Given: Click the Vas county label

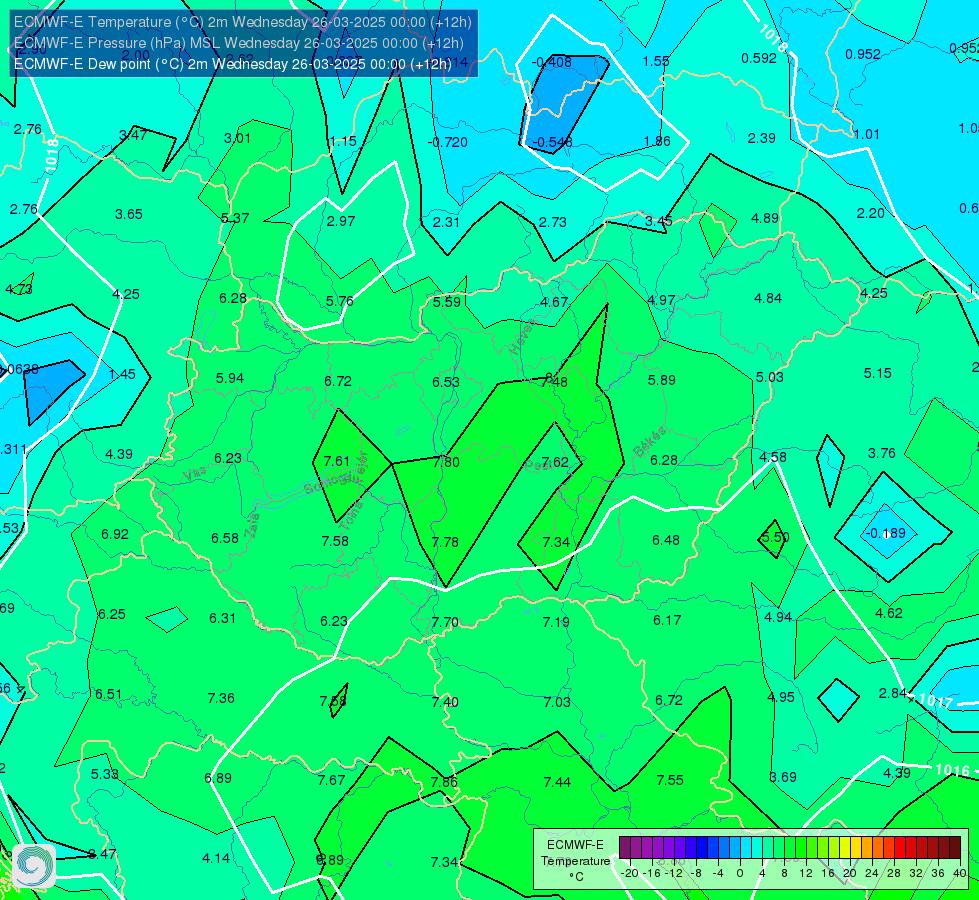Looking at the screenshot, I should click(195, 475).
